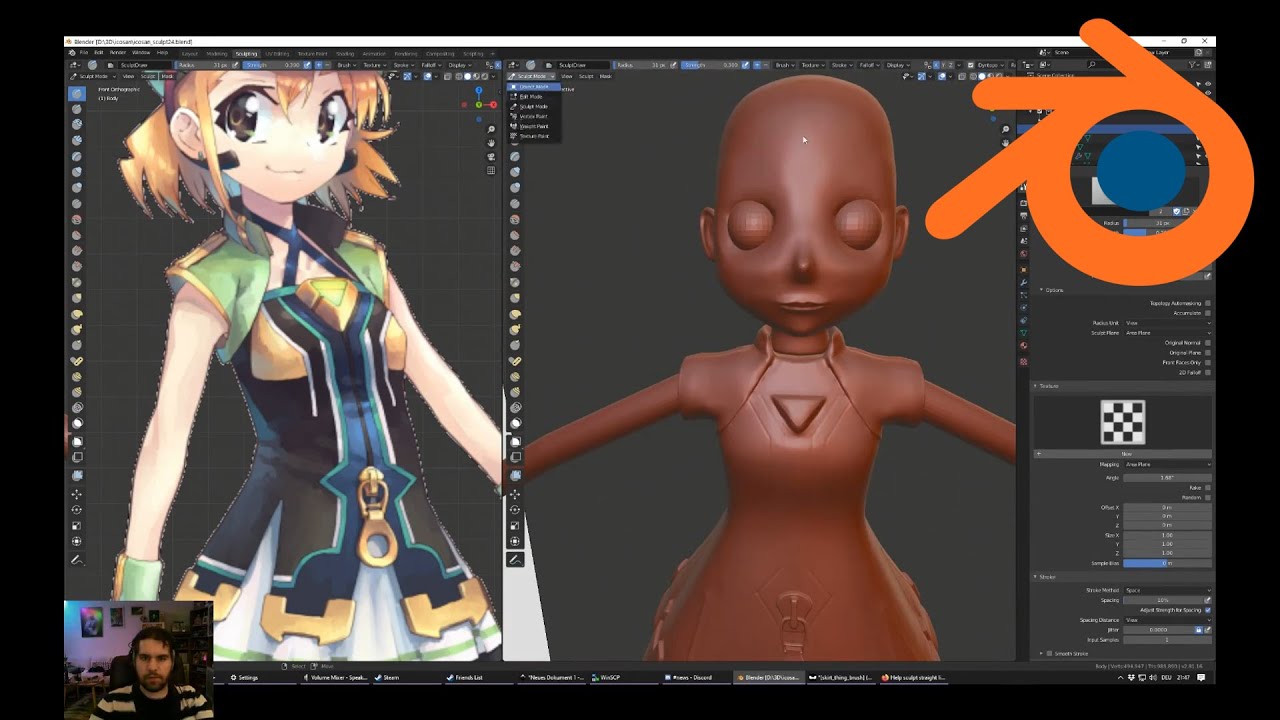
Task: Toggle strength pressure sensitivity icon in left header
Action: (307, 65)
